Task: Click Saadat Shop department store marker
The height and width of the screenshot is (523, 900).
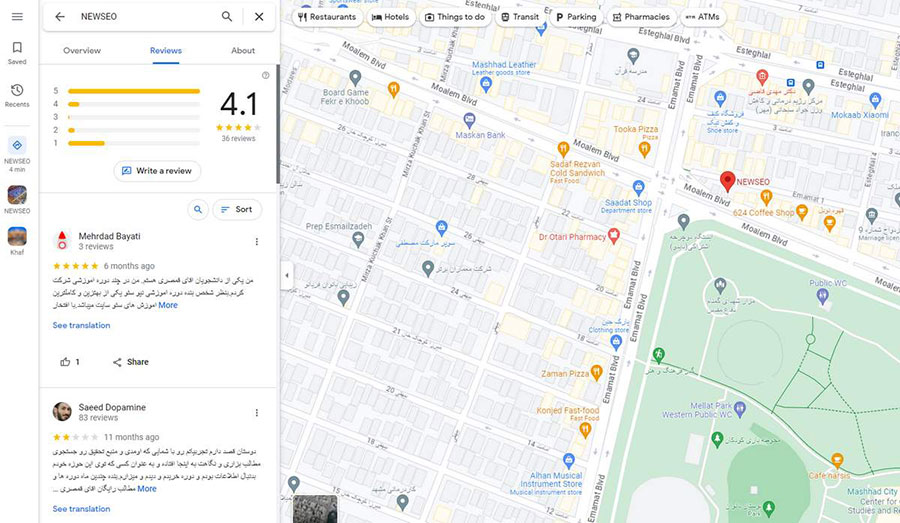Action: click(638, 187)
